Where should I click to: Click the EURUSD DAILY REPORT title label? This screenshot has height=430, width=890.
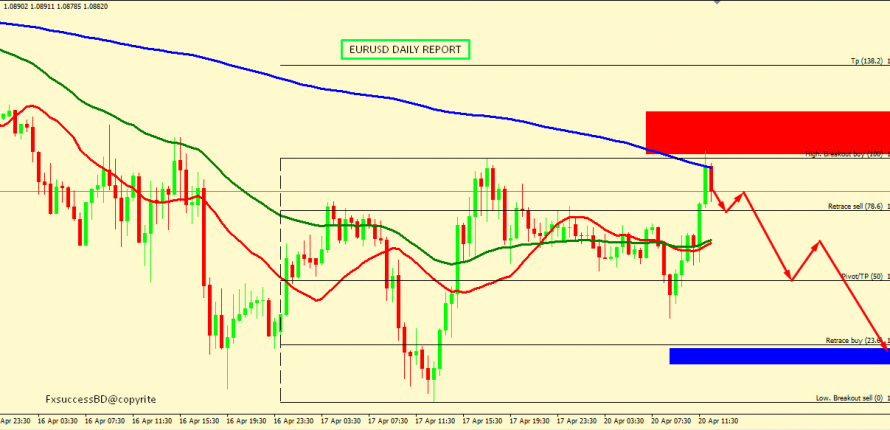[404, 49]
